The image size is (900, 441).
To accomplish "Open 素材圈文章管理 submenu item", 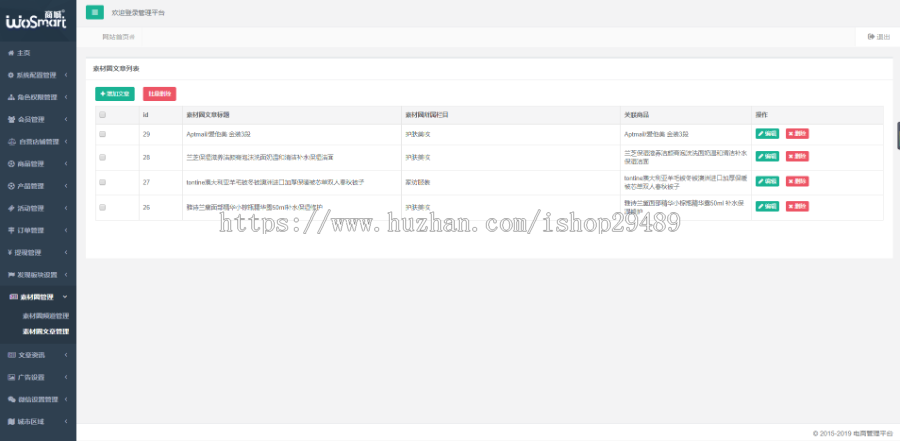I will click(x=46, y=331).
